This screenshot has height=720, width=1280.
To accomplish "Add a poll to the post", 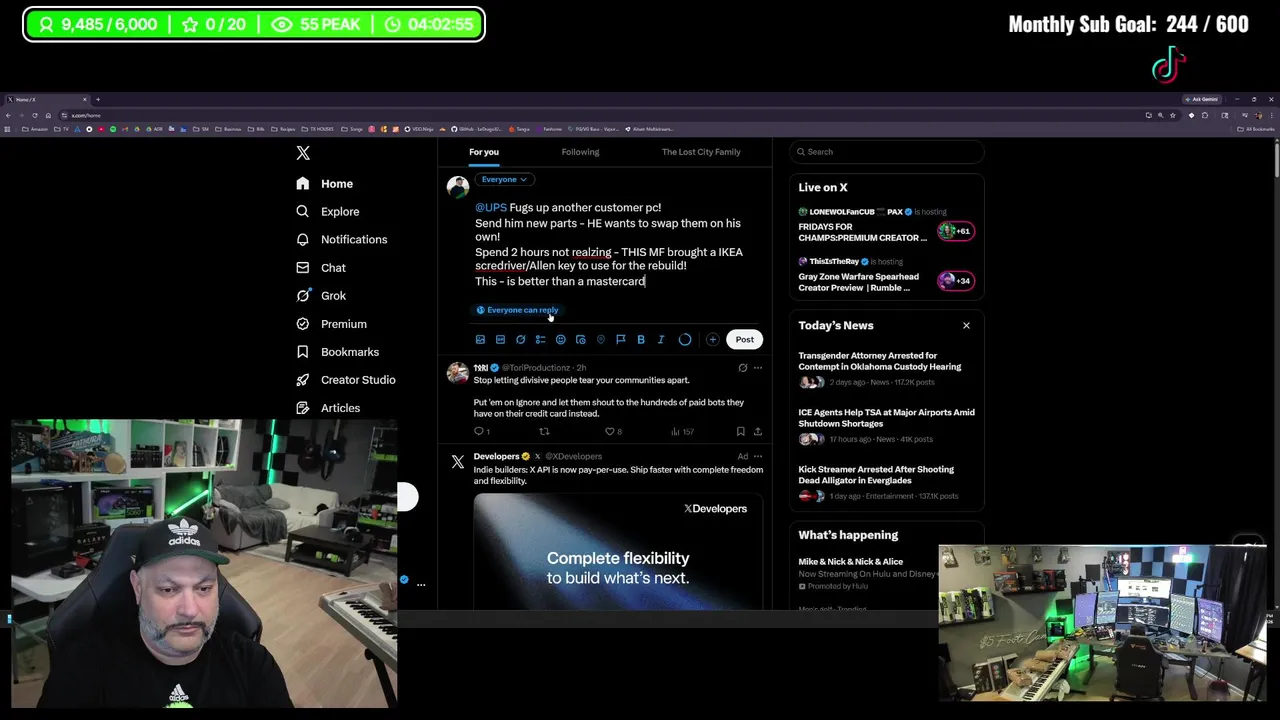I will pyautogui.click(x=540, y=340).
